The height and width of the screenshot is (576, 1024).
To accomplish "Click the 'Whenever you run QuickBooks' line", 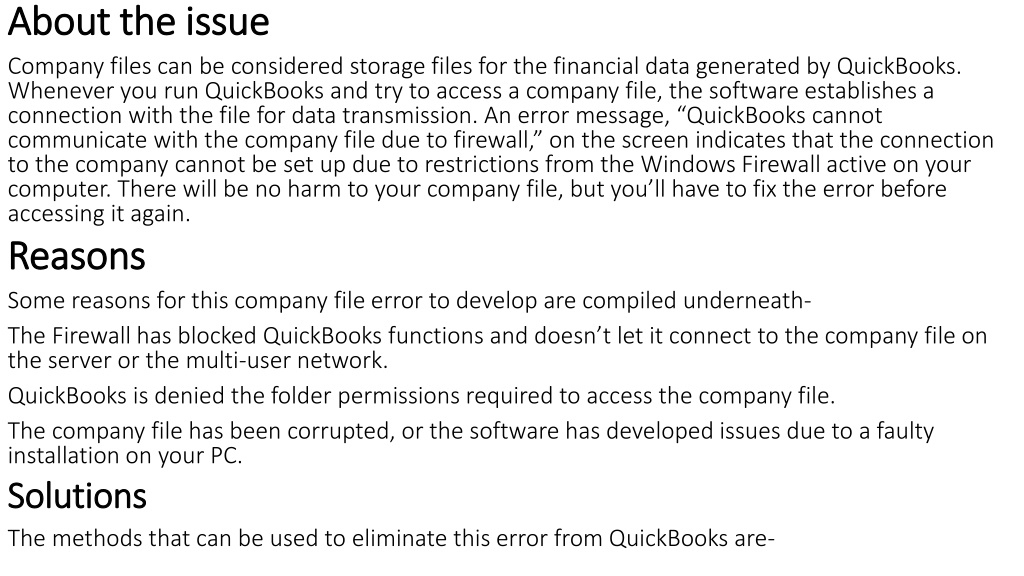I will 471,91.
